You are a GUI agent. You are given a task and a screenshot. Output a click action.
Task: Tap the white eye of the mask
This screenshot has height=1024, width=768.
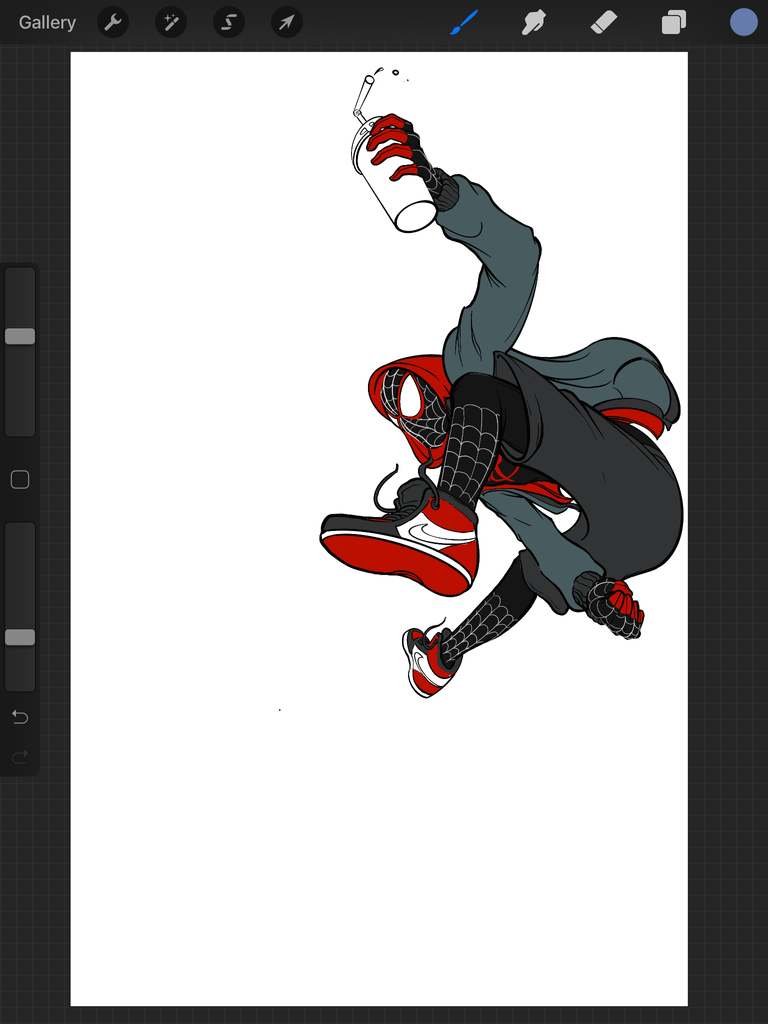[411, 394]
